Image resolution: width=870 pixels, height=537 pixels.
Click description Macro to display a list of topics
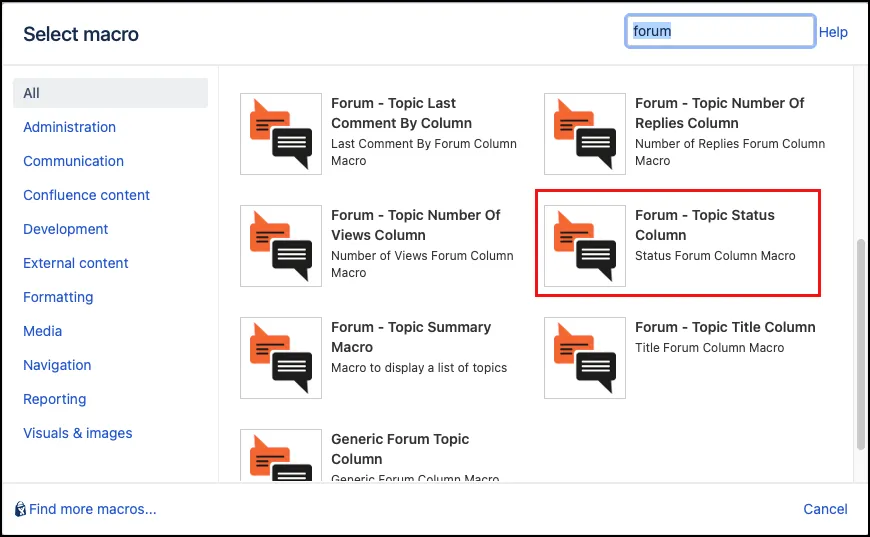click(419, 368)
